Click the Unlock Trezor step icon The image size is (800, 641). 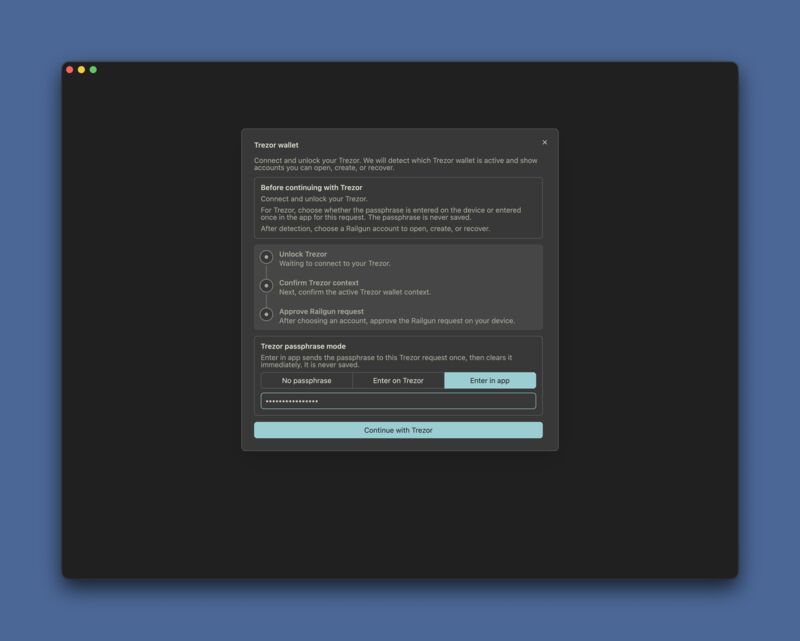click(266, 257)
